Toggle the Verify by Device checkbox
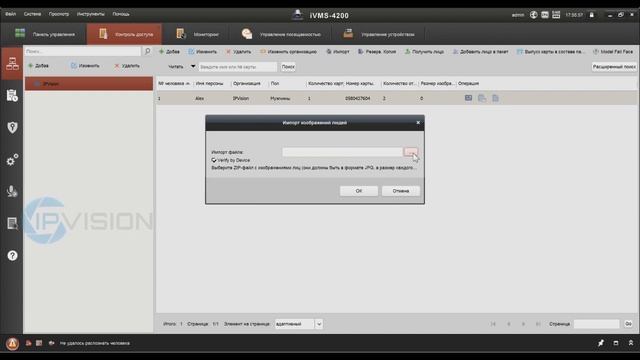Screen dimensions: 640x360 click(x=214, y=160)
